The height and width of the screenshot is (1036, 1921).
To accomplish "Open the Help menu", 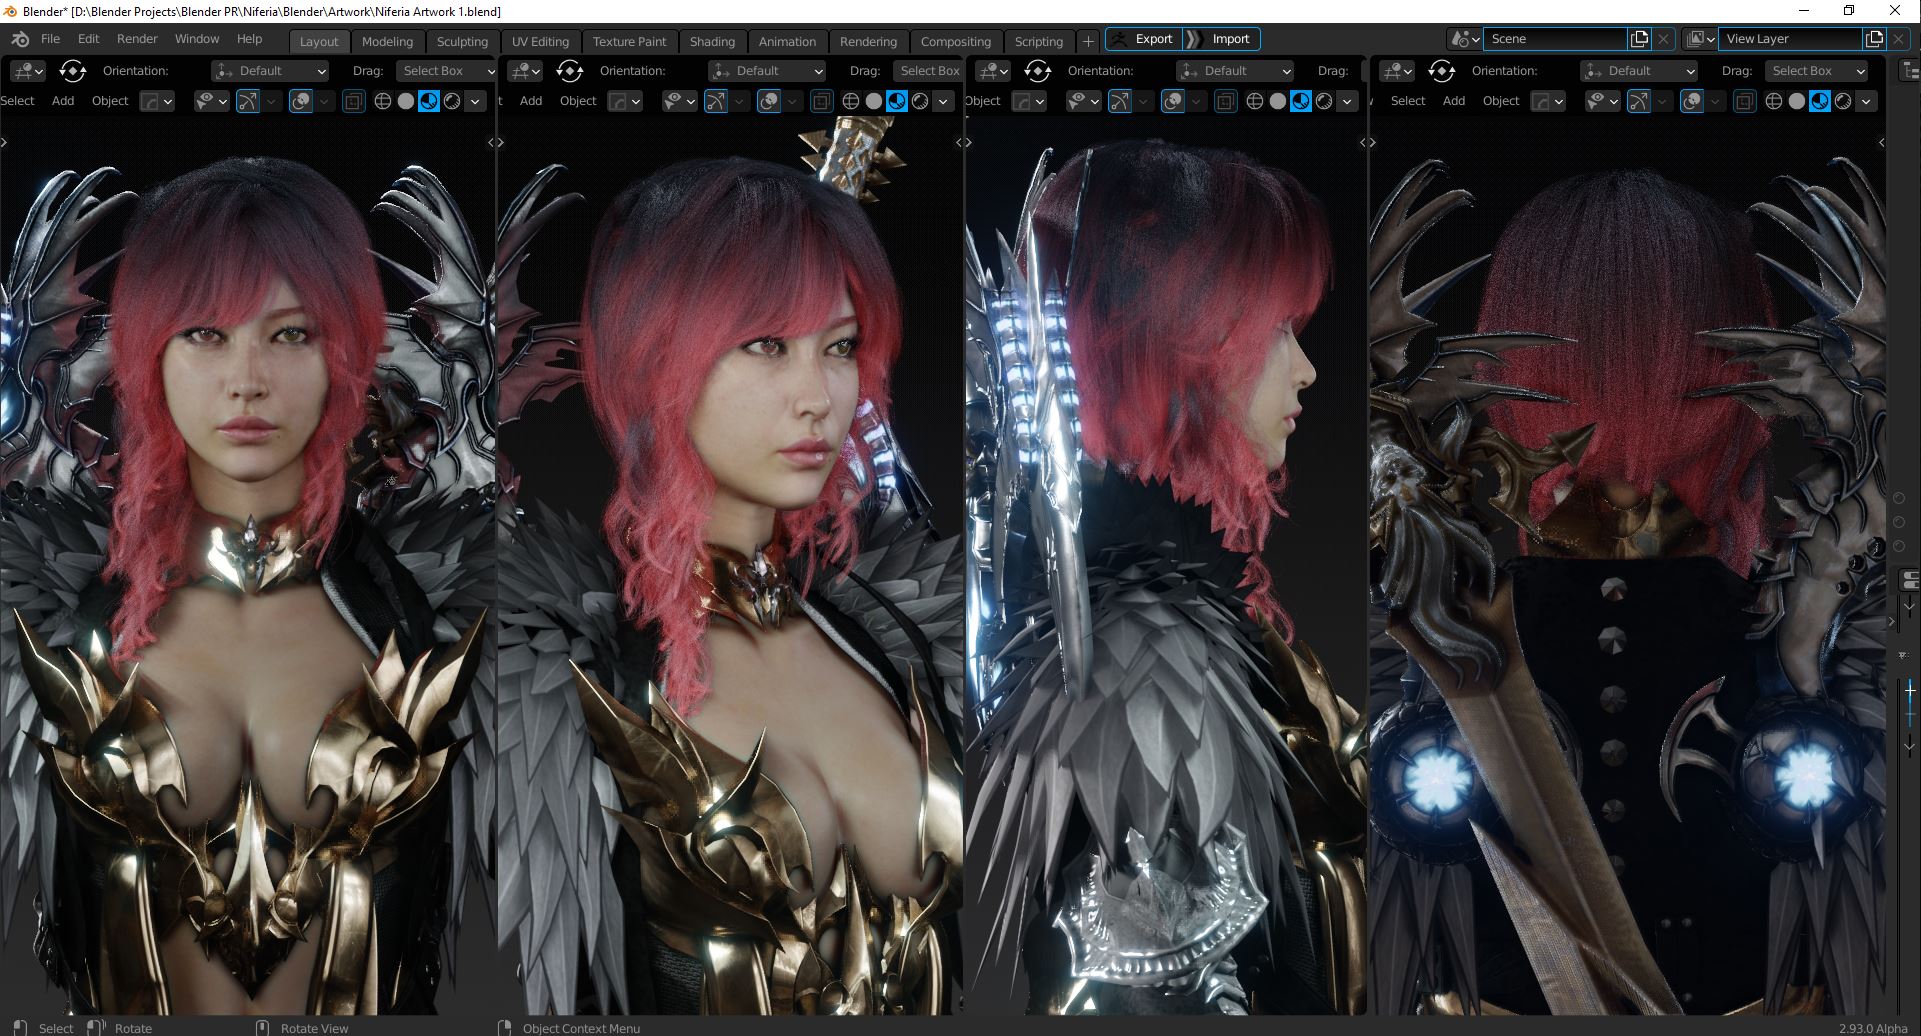I will point(249,39).
